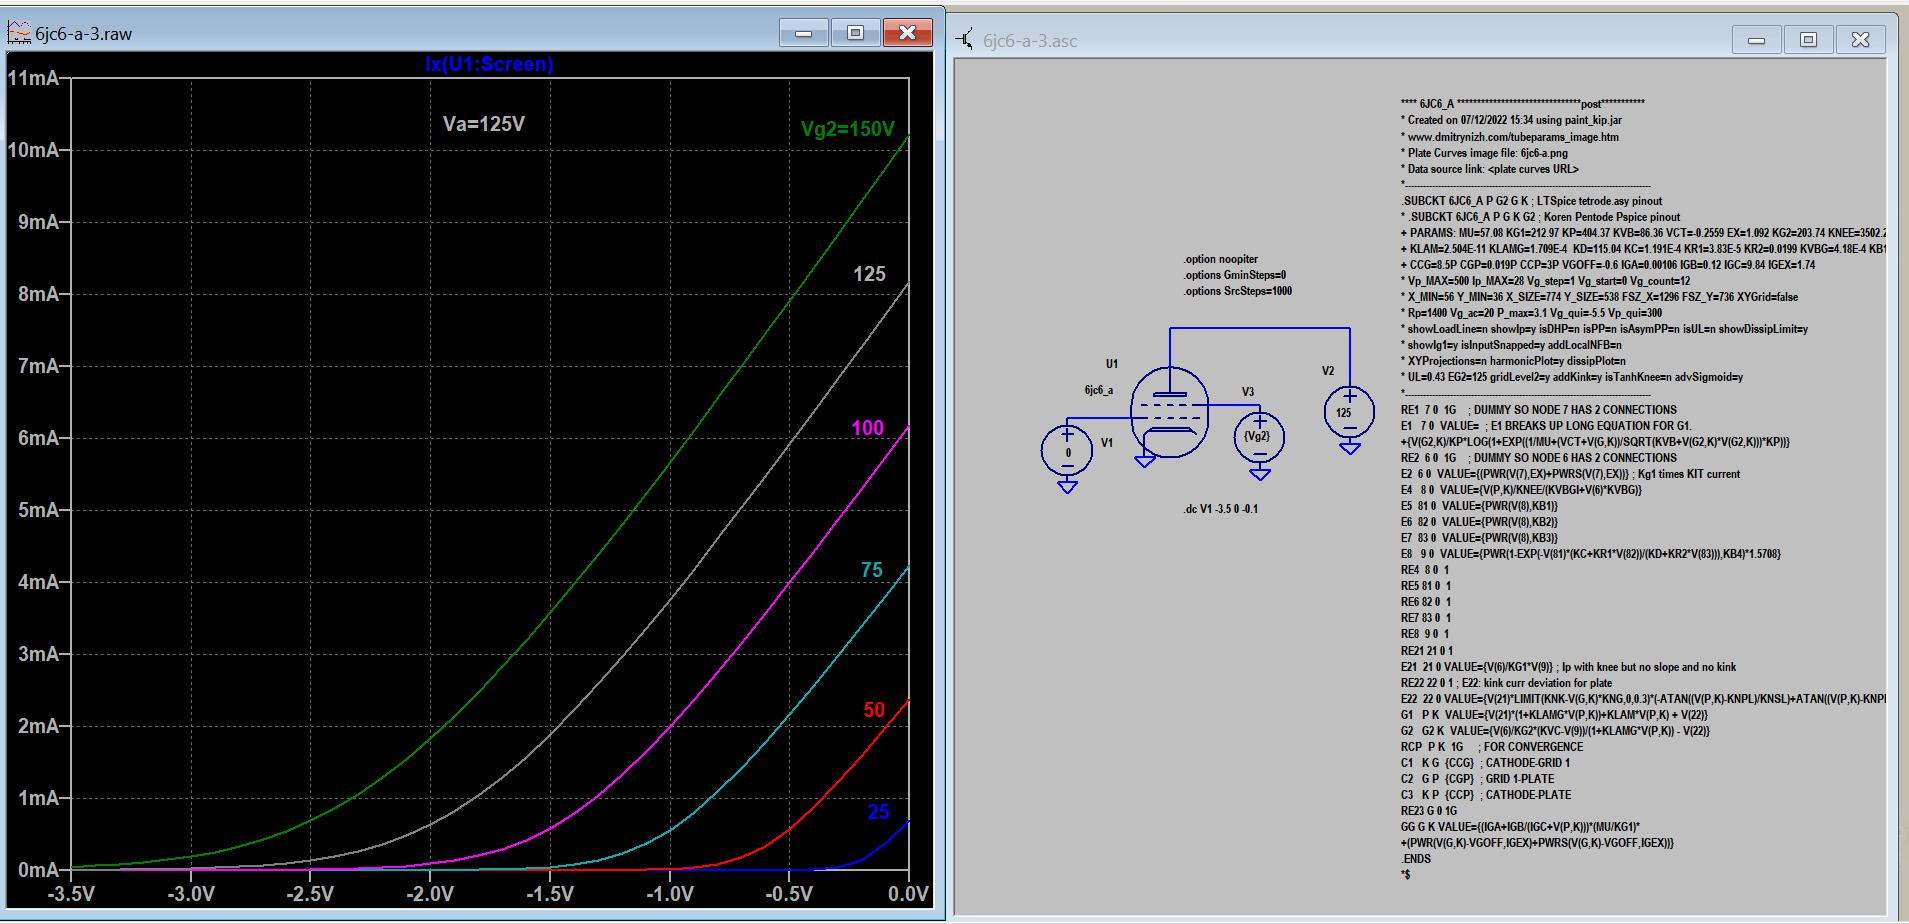The height and width of the screenshot is (924, 1909).
Task: Click the blue curve label 25
Action: coord(878,812)
